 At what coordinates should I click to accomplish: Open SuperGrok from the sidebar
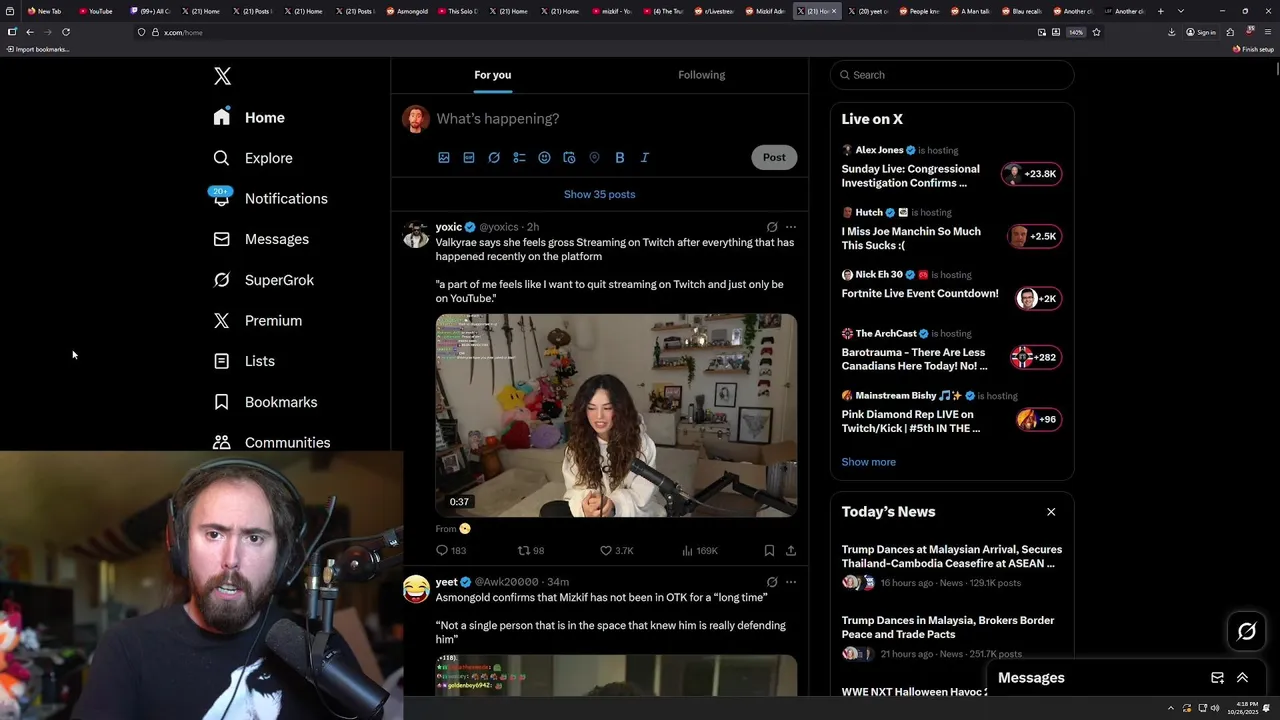pos(263,280)
